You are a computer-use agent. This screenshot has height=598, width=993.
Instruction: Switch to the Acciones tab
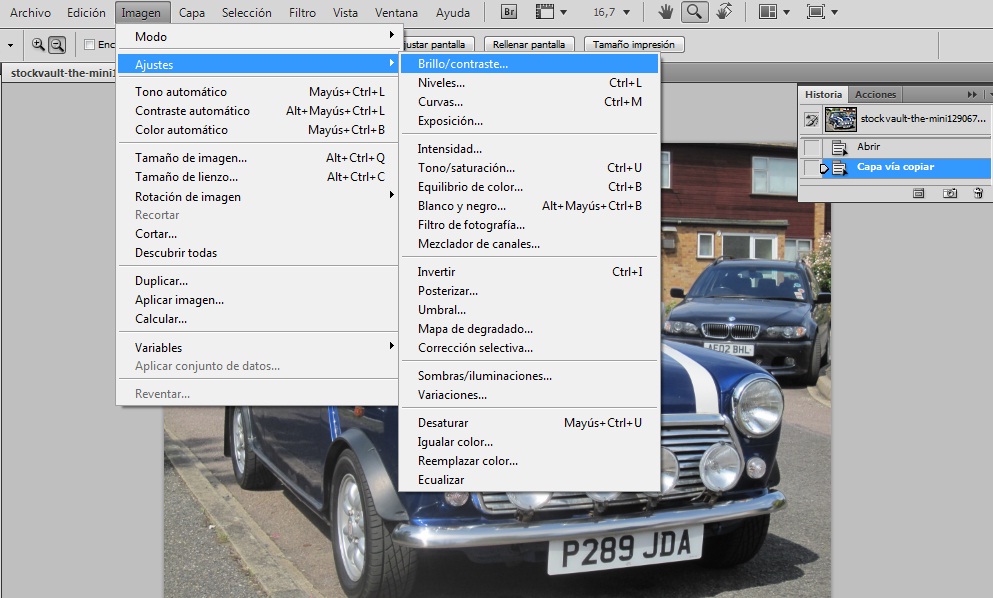point(875,94)
